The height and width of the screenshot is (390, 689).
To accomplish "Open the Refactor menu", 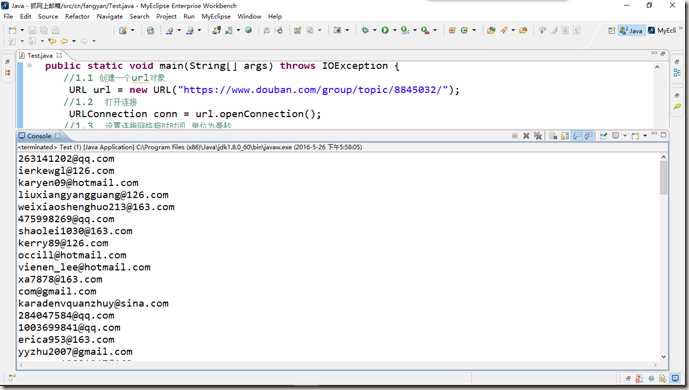I will click(77, 16).
